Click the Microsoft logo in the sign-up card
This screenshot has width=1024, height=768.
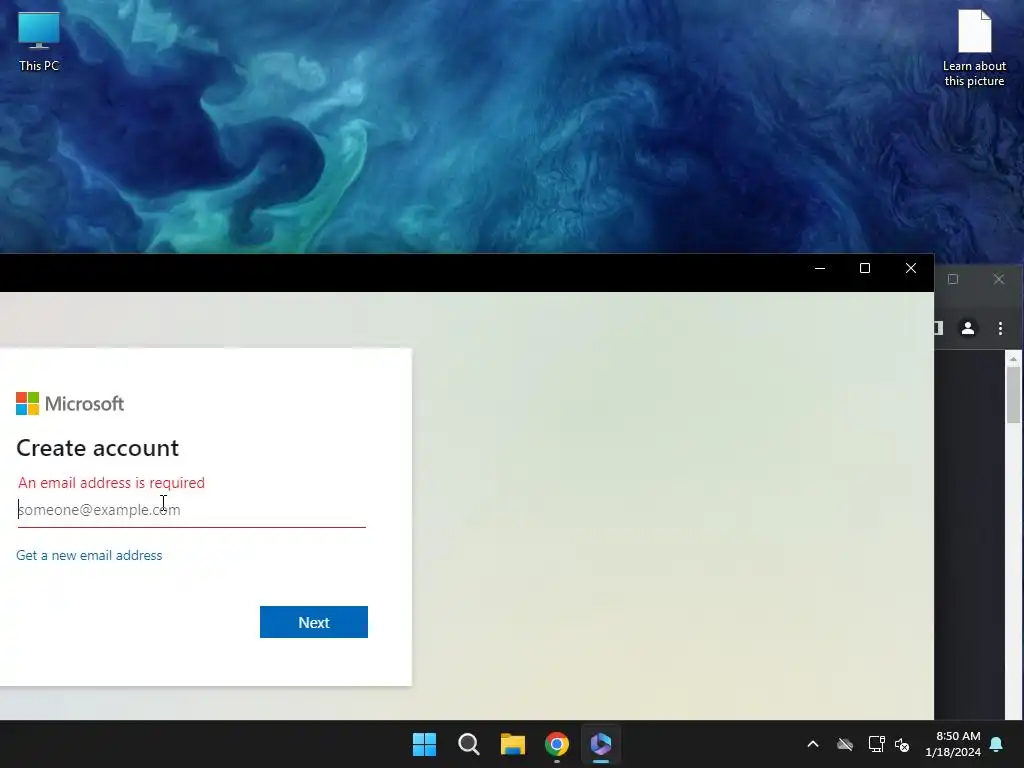[70, 404]
